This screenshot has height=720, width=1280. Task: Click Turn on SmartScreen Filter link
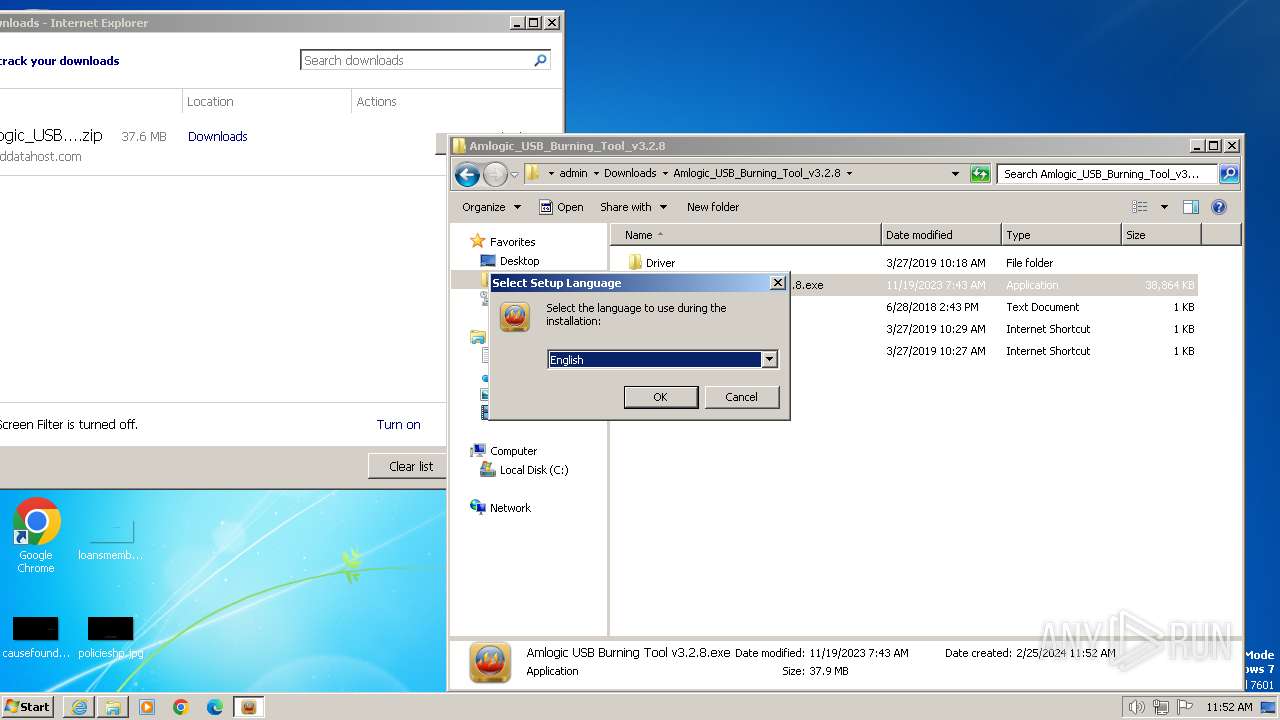(398, 424)
